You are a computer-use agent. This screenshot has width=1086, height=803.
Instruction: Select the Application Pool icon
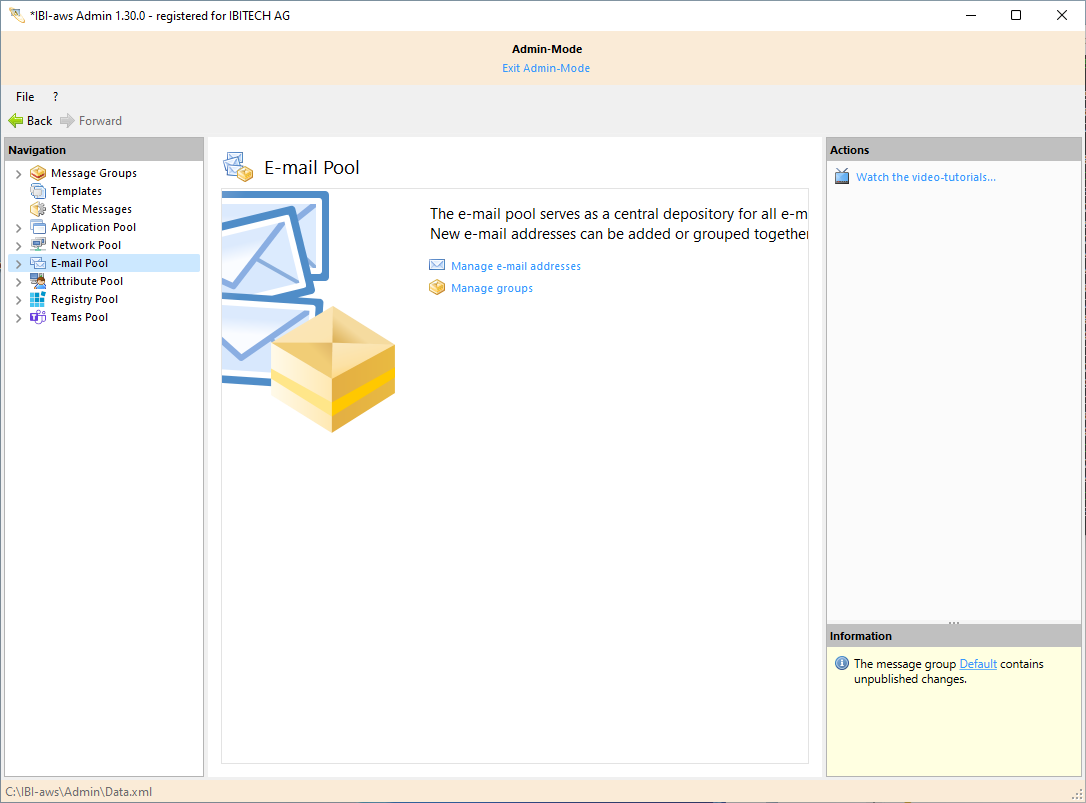tap(37, 226)
